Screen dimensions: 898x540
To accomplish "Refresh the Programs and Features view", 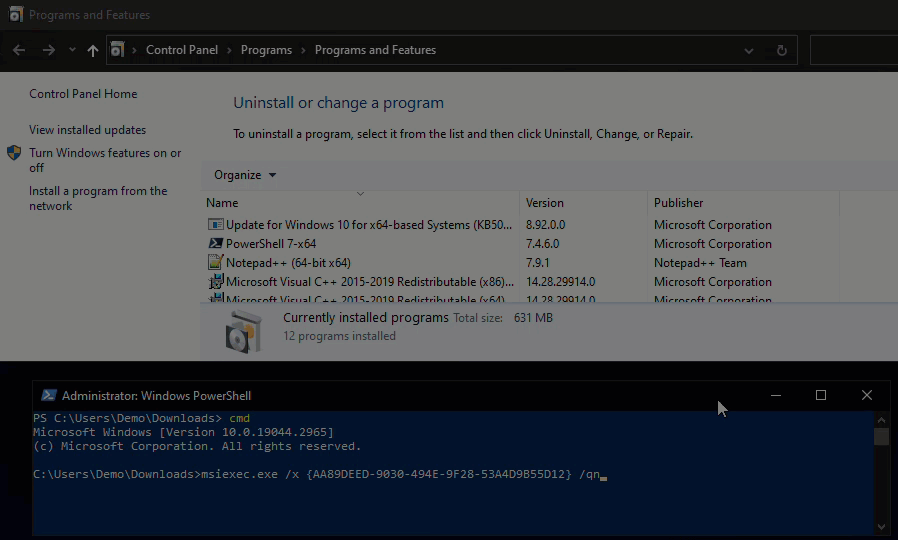I will pos(781,50).
